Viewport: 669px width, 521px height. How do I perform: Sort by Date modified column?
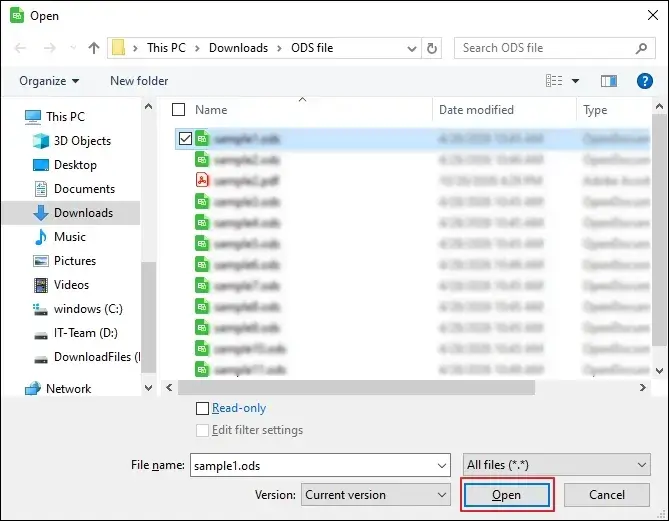[476, 110]
